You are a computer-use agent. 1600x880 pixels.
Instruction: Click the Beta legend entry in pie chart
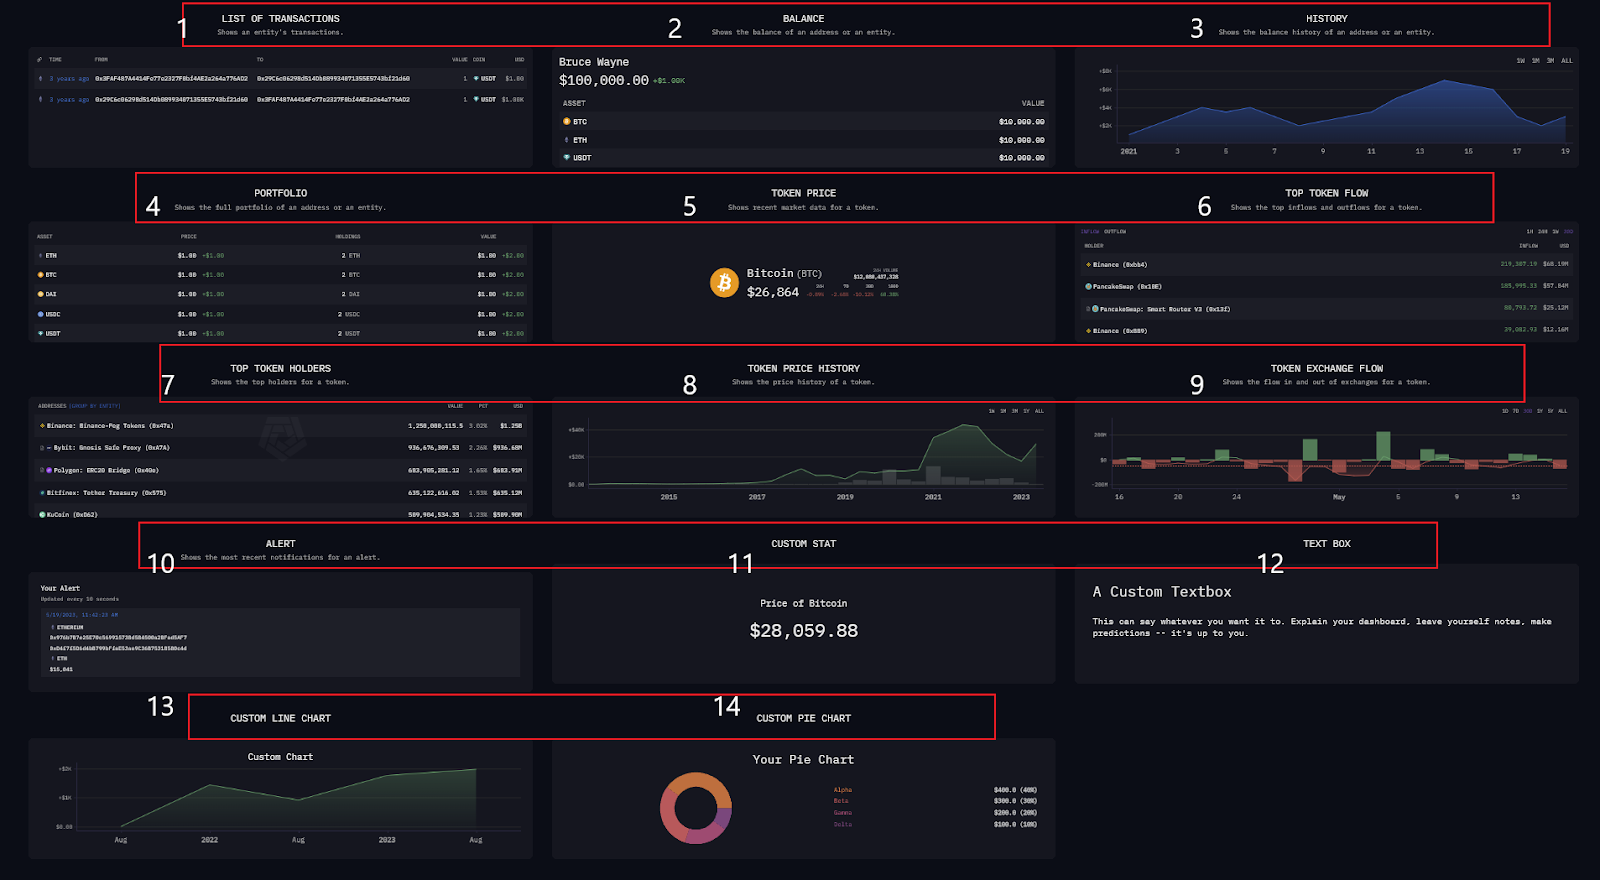pyautogui.click(x=841, y=801)
